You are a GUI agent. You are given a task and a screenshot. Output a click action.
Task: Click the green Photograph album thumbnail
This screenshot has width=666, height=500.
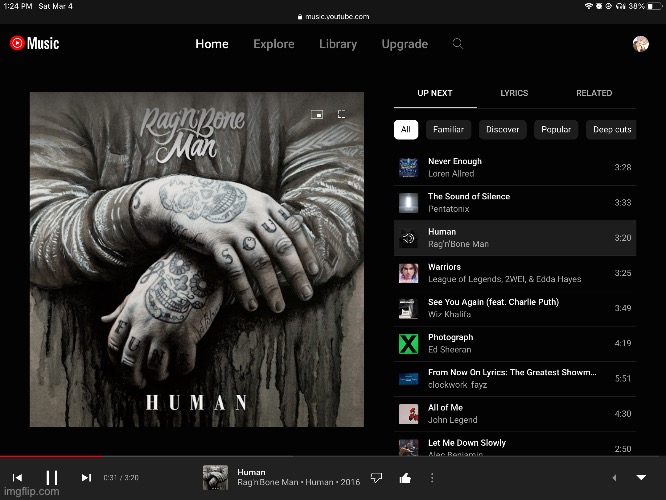(x=409, y=344)
